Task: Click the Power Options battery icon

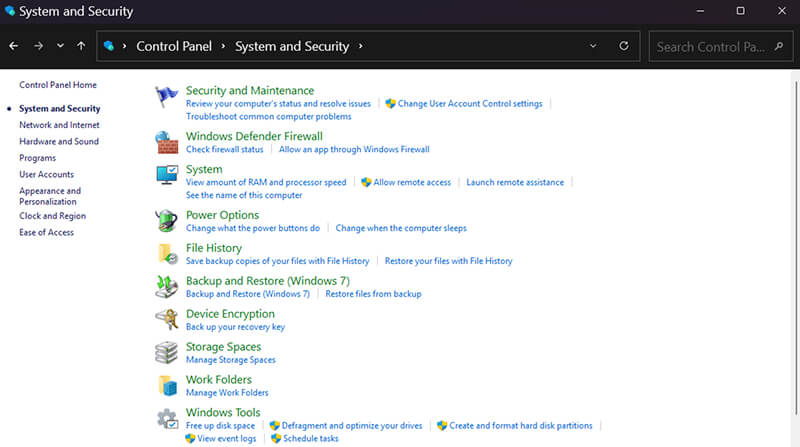Action: (166, 221)
